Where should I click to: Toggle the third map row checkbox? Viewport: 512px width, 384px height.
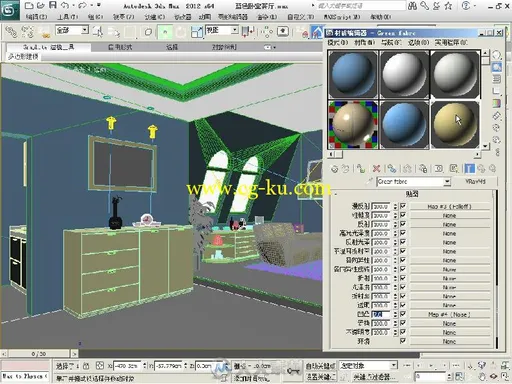click(x=403, y=224)
